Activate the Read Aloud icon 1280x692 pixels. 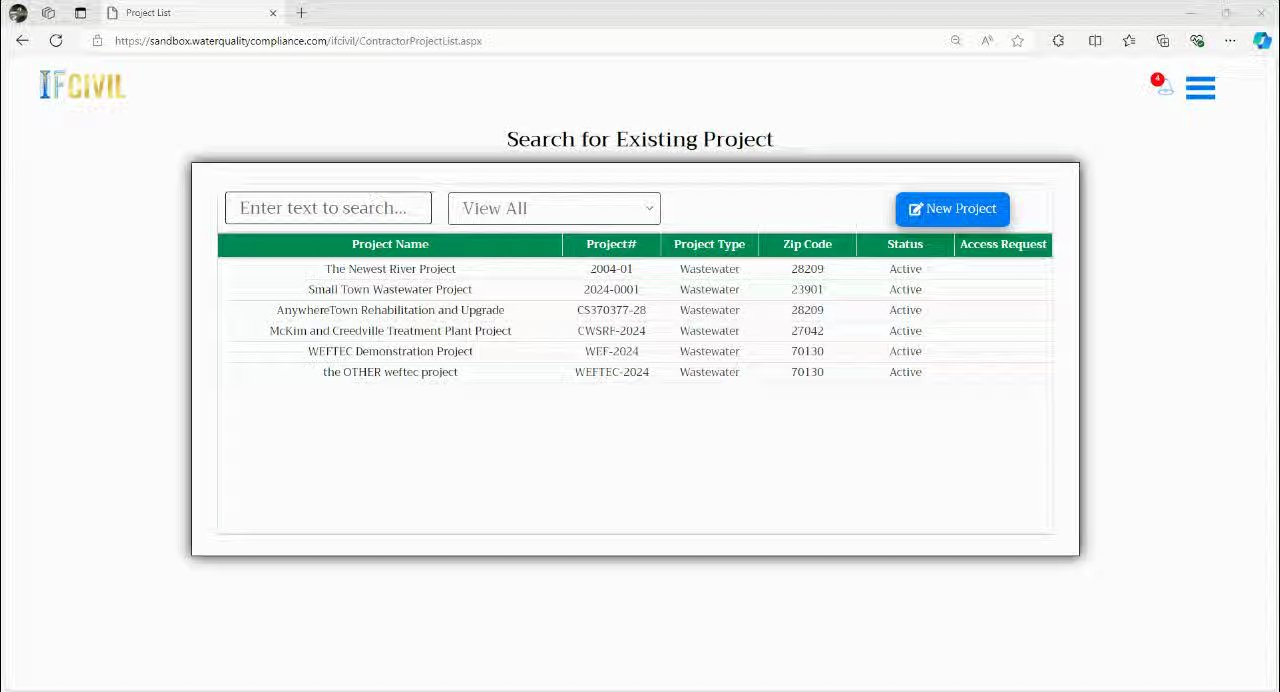[987, 41]
